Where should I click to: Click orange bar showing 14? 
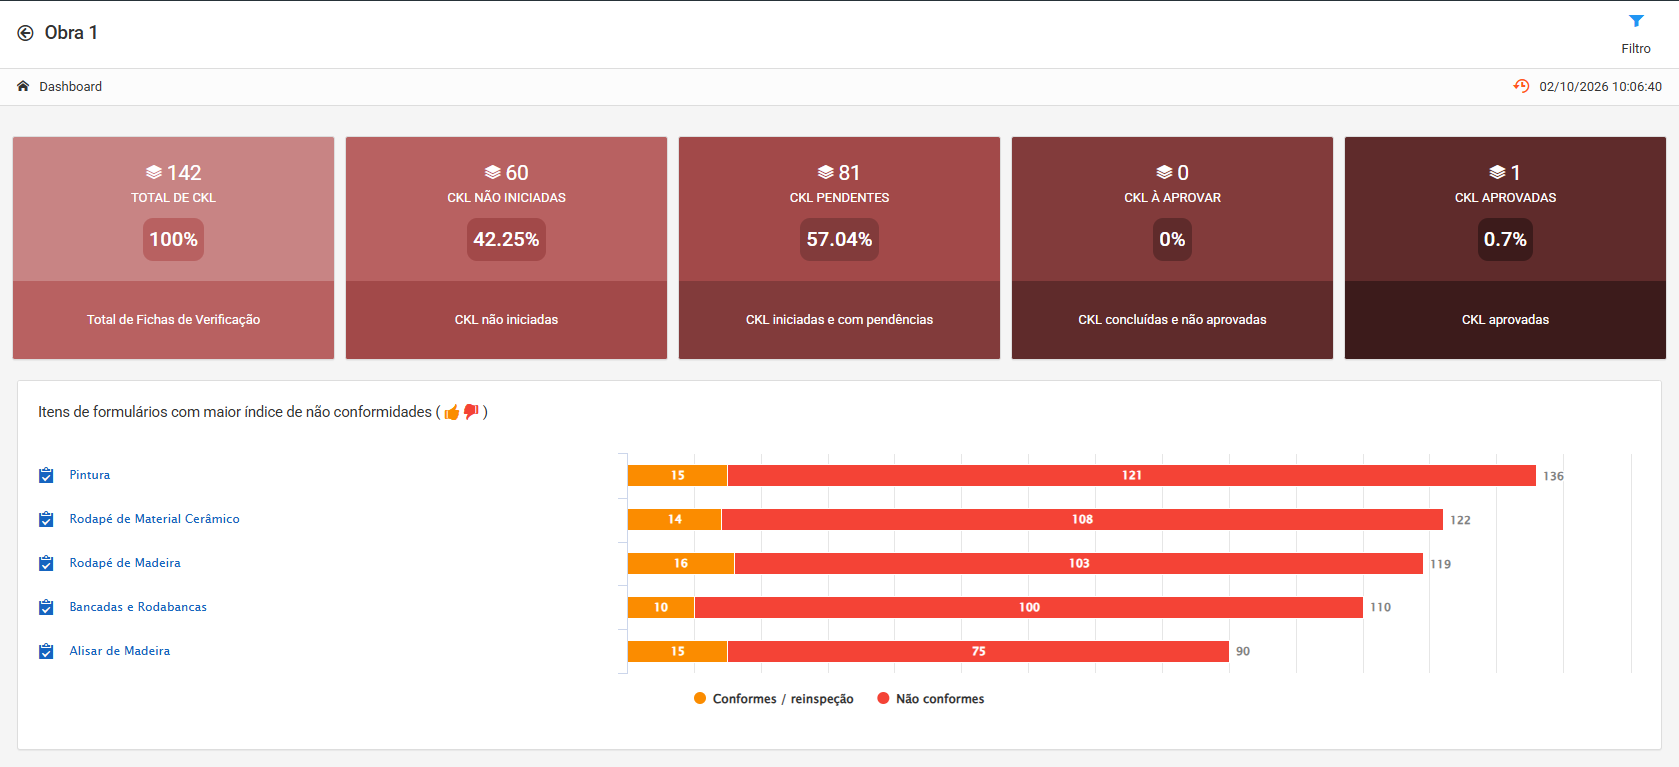coord(675,519)
